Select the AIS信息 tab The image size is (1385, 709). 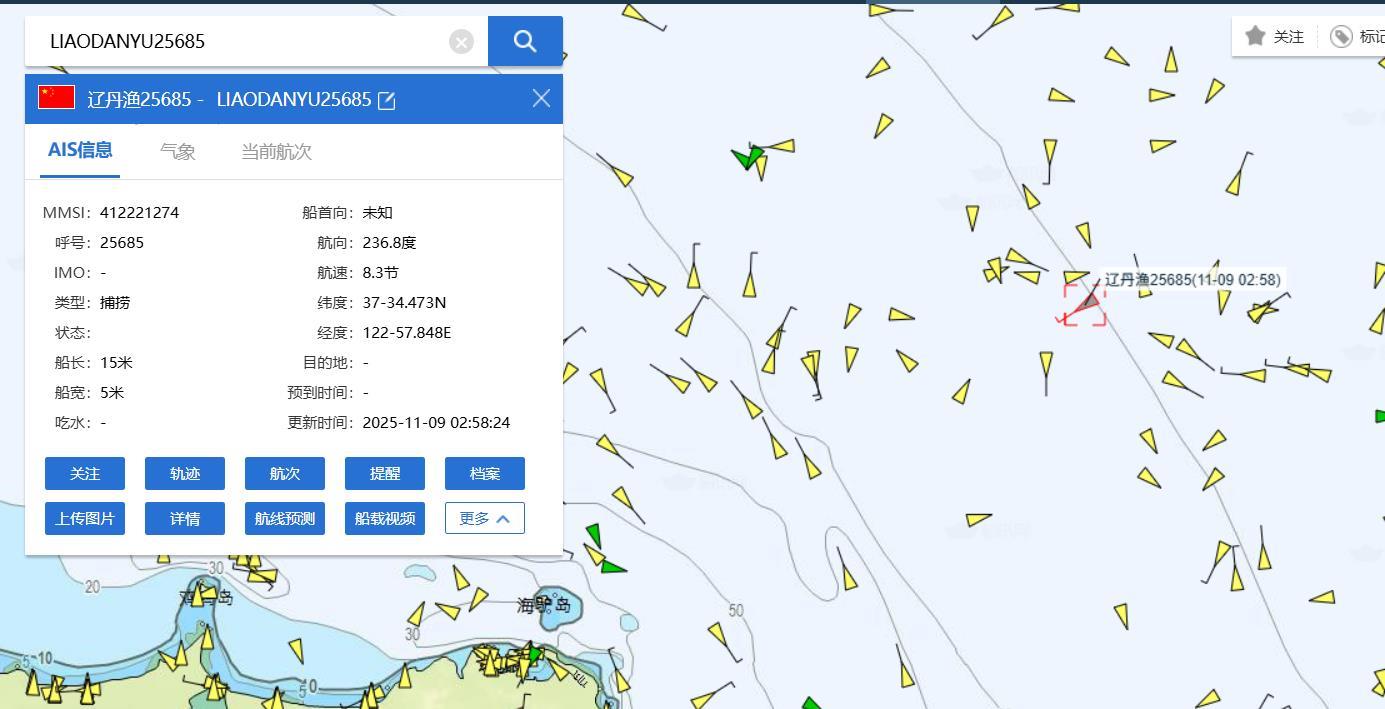pyautogui.click(x=80, y=150)
